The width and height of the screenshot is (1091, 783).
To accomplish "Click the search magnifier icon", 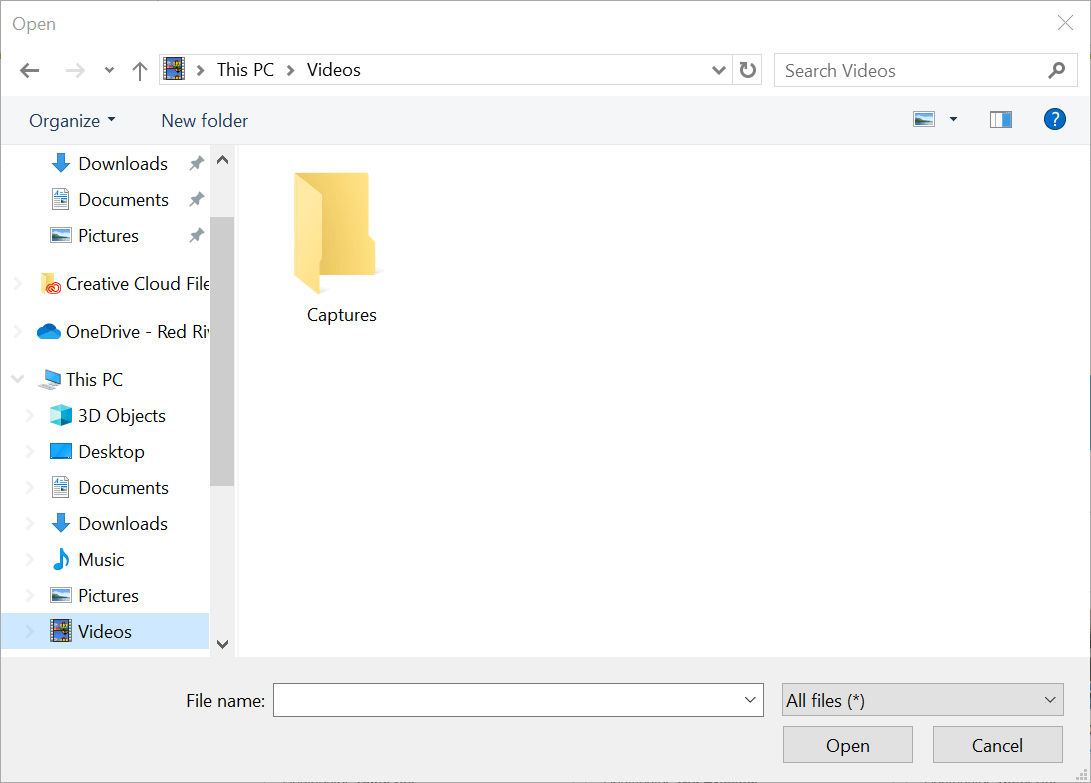I will click(1056, 70).
